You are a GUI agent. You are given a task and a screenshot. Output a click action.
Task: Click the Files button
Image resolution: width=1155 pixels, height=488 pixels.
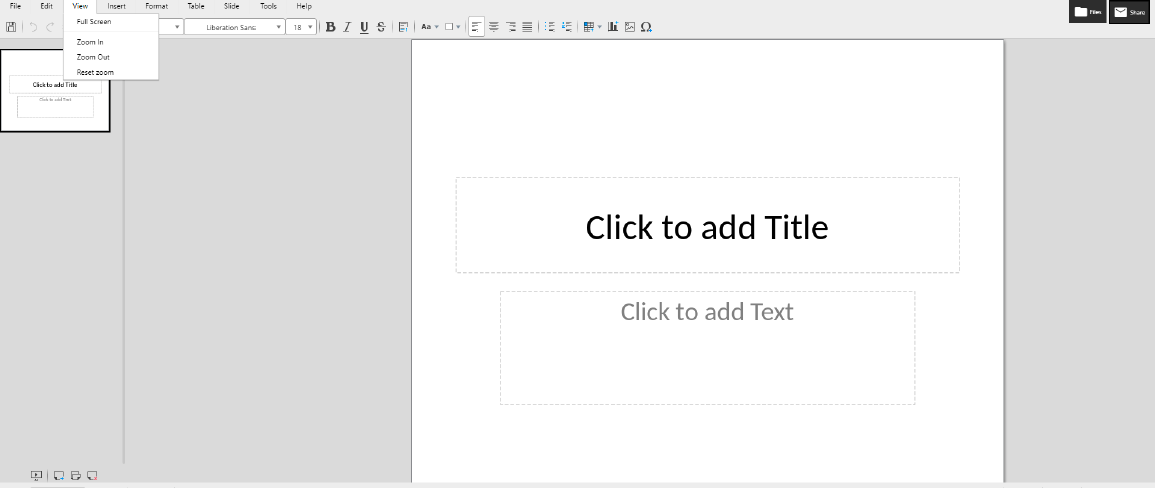(1088, 12)
